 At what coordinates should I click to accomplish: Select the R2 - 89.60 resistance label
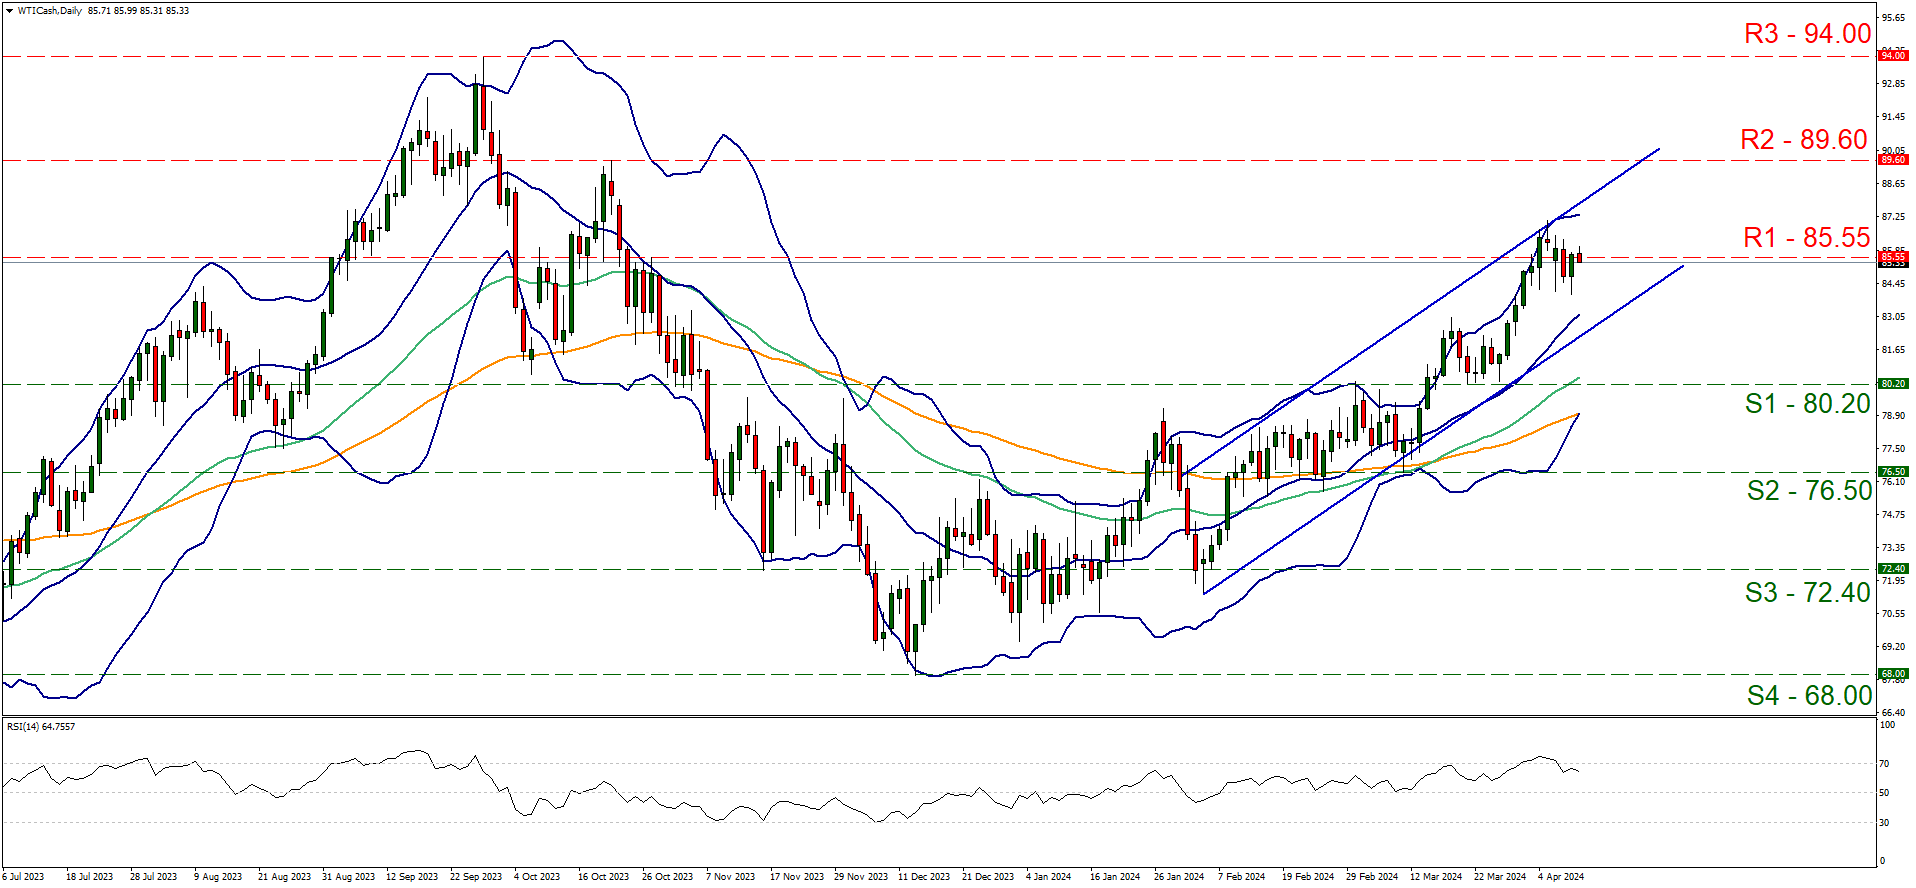(x=1803, y=140)
